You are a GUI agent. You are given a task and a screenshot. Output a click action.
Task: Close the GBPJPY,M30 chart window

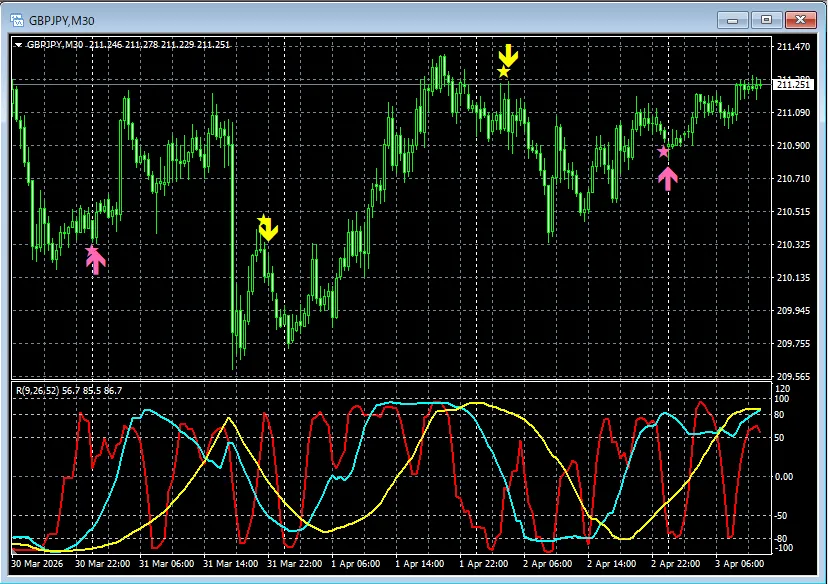(x=800, y=21)
